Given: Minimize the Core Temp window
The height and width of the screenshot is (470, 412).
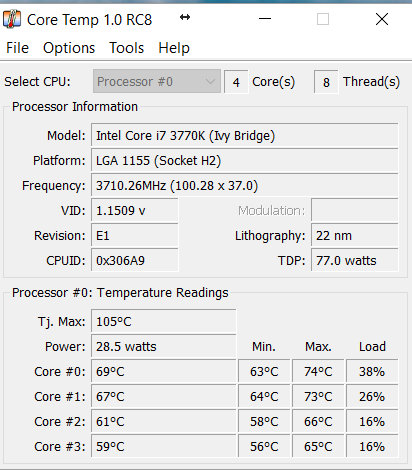Looking at the screenshot, I should 265,19.
